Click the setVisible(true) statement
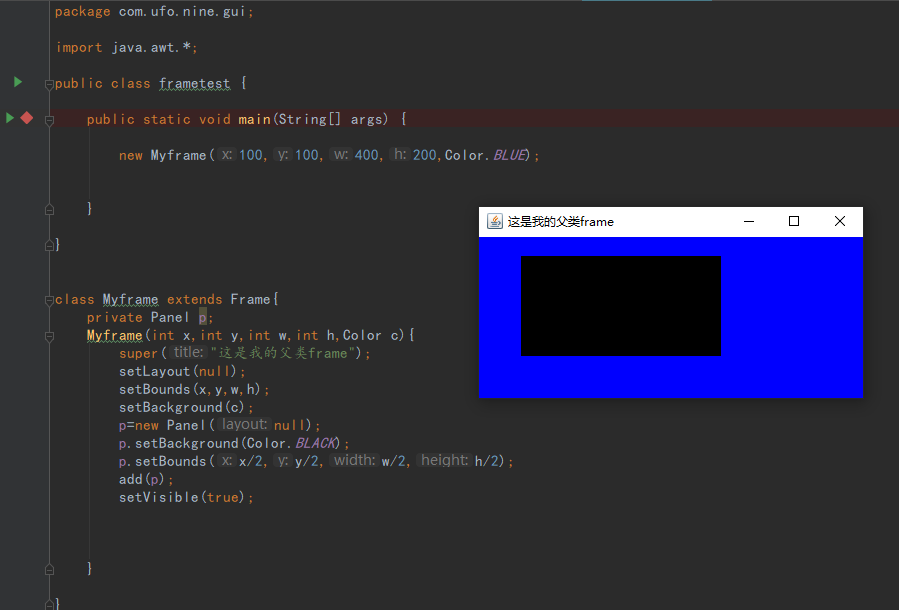This screenshot has height=610, width=899. coord(186,498)
